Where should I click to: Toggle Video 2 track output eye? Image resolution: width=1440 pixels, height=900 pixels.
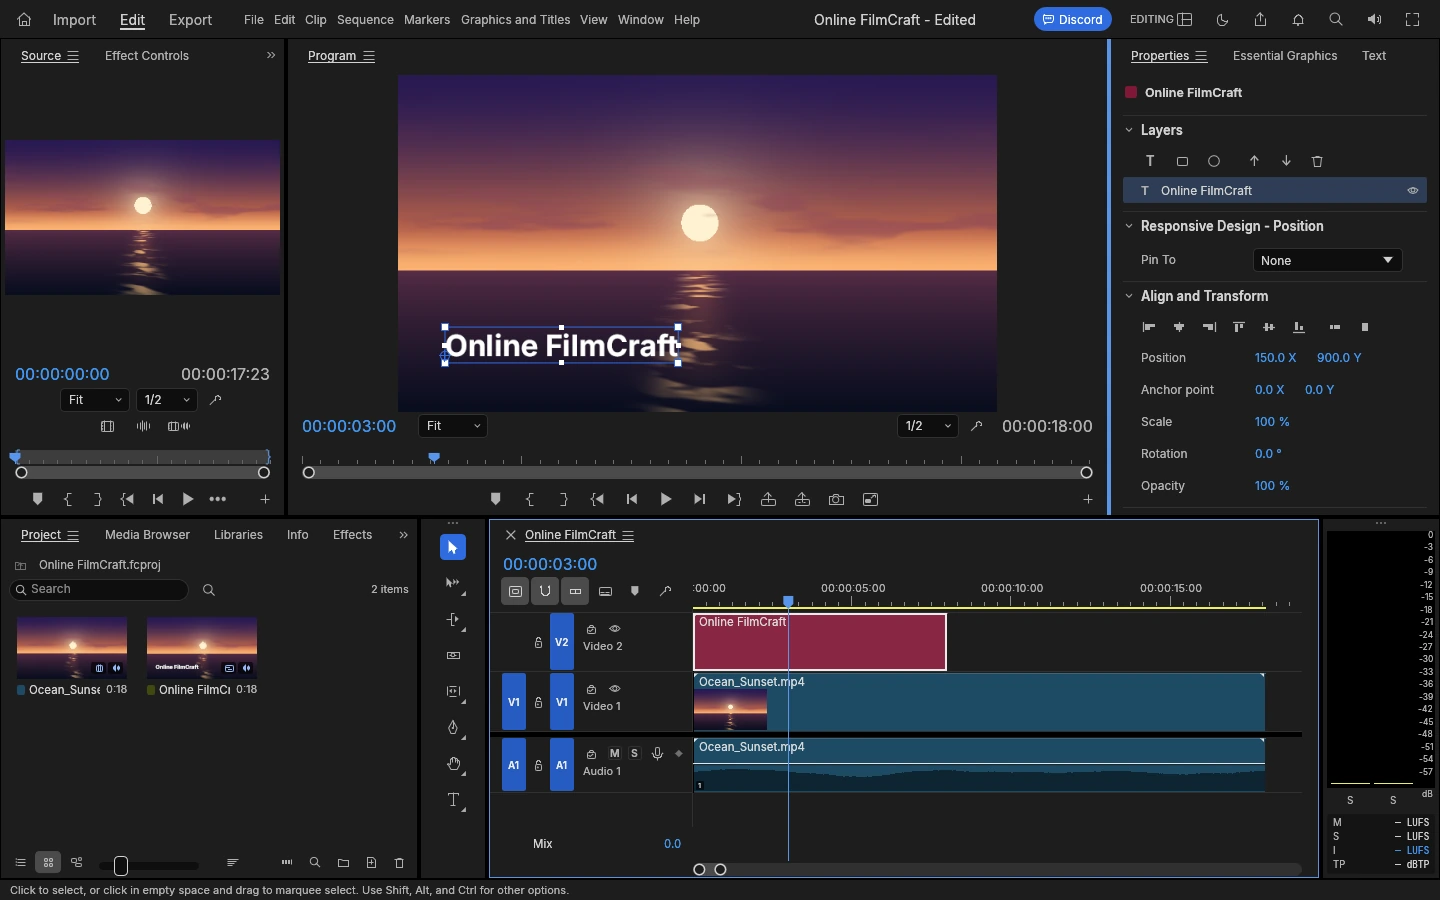pyautogui.click(x=616, y=629)
